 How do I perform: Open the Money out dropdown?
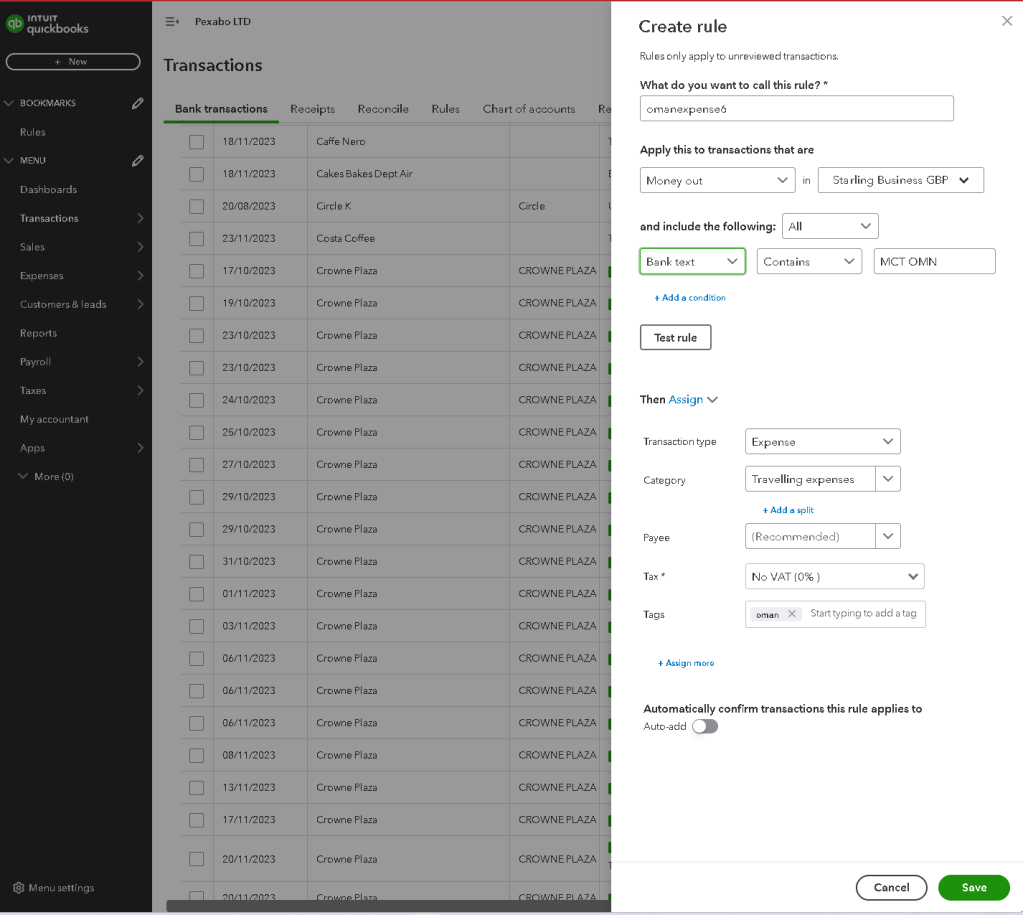(717, 180)
